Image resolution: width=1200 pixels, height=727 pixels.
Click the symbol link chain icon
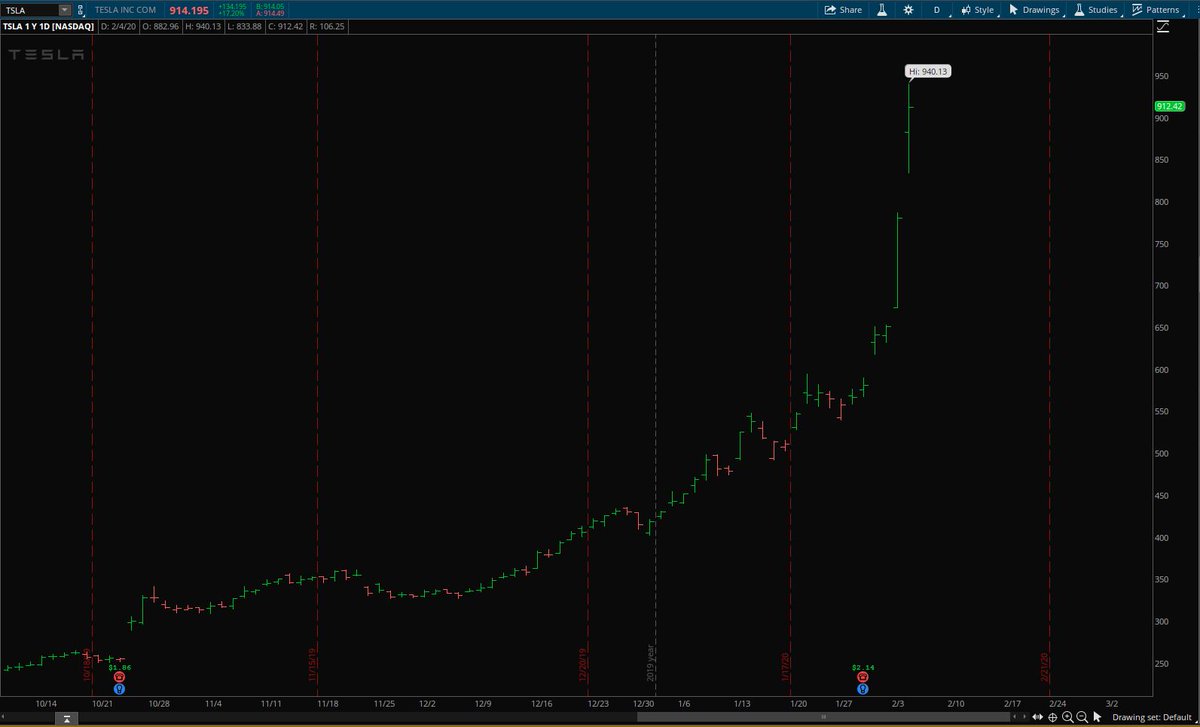click(x=82, y=9)
